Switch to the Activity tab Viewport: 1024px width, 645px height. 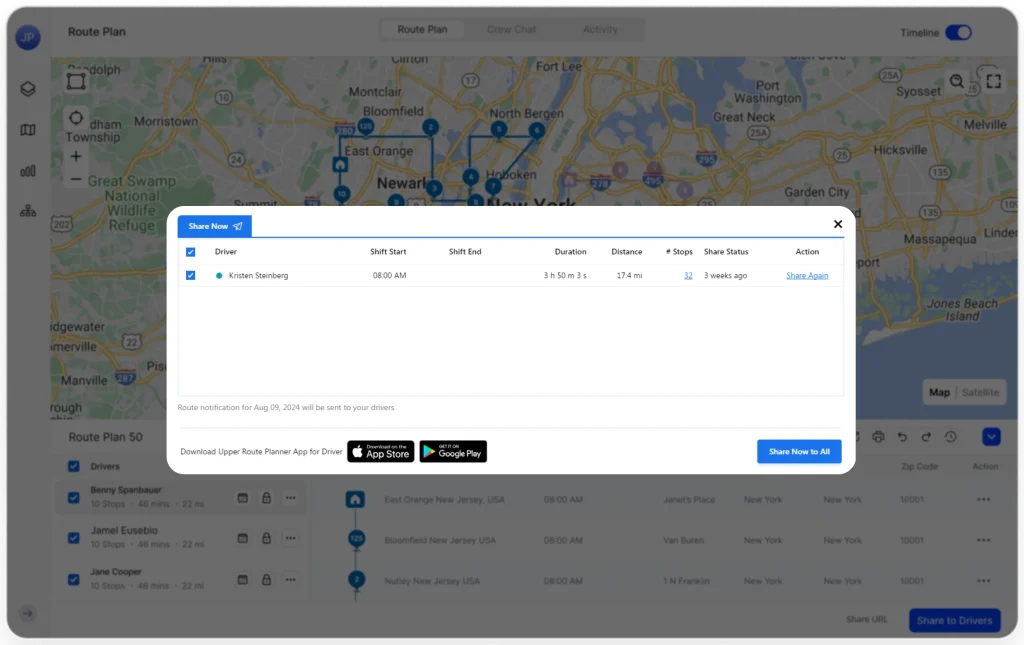tap(600, 29)
